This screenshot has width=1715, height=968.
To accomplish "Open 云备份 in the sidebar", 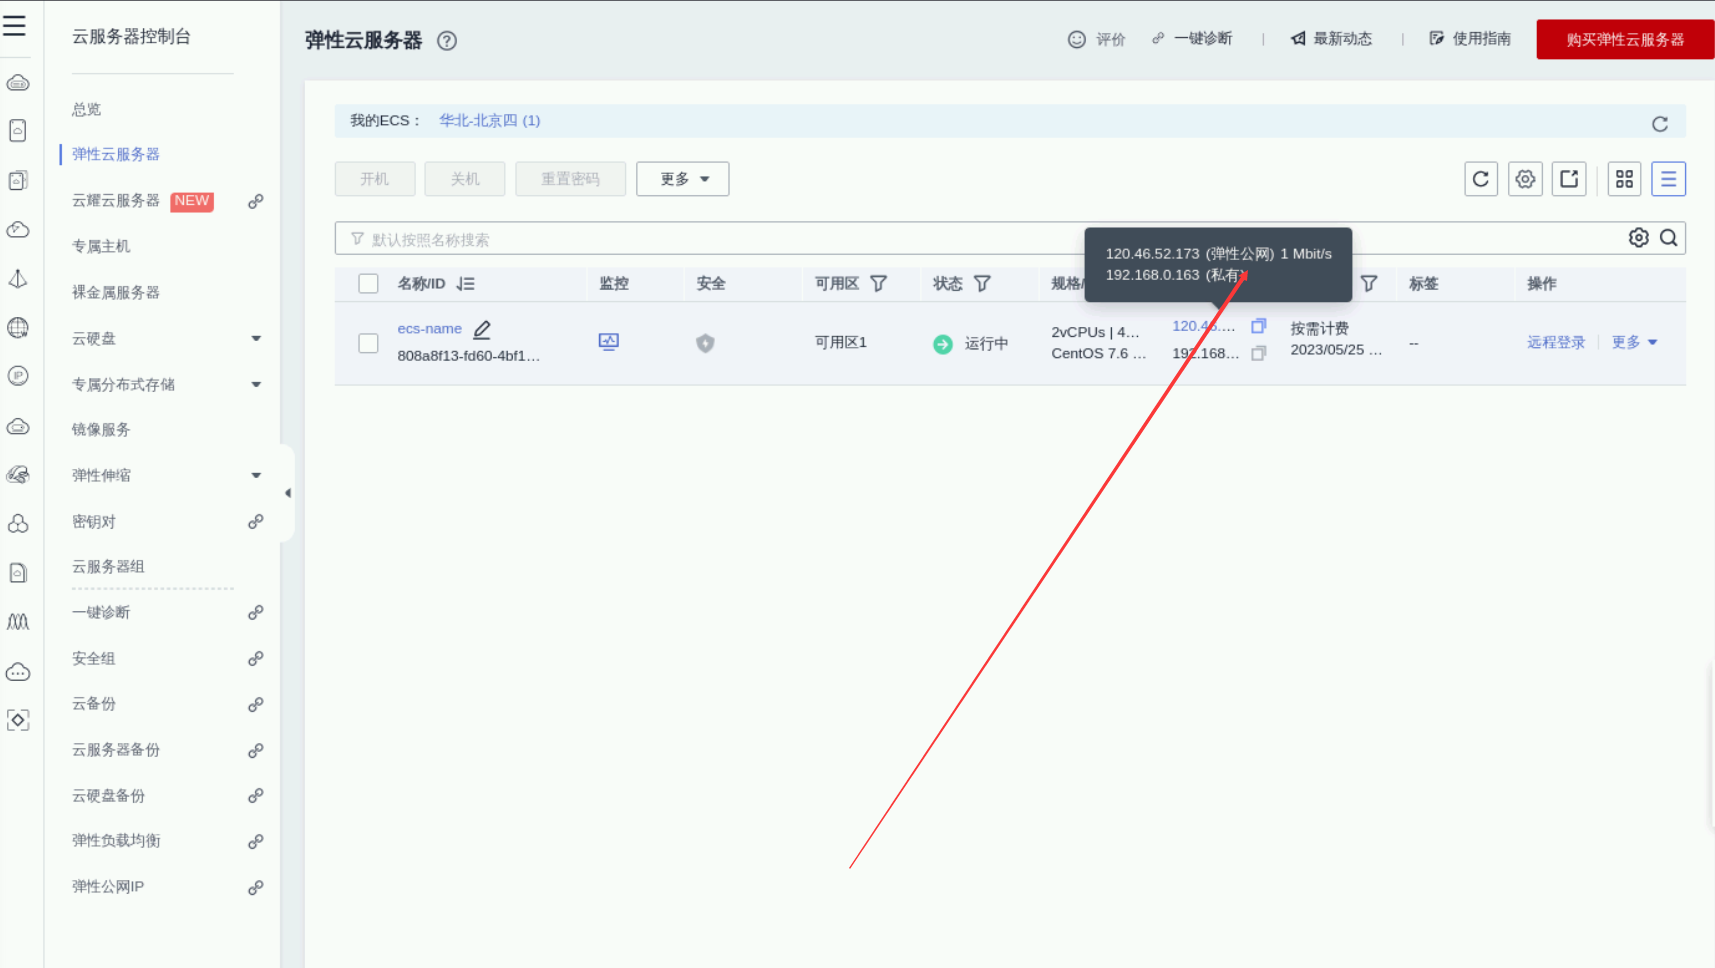I will [94, 704].
